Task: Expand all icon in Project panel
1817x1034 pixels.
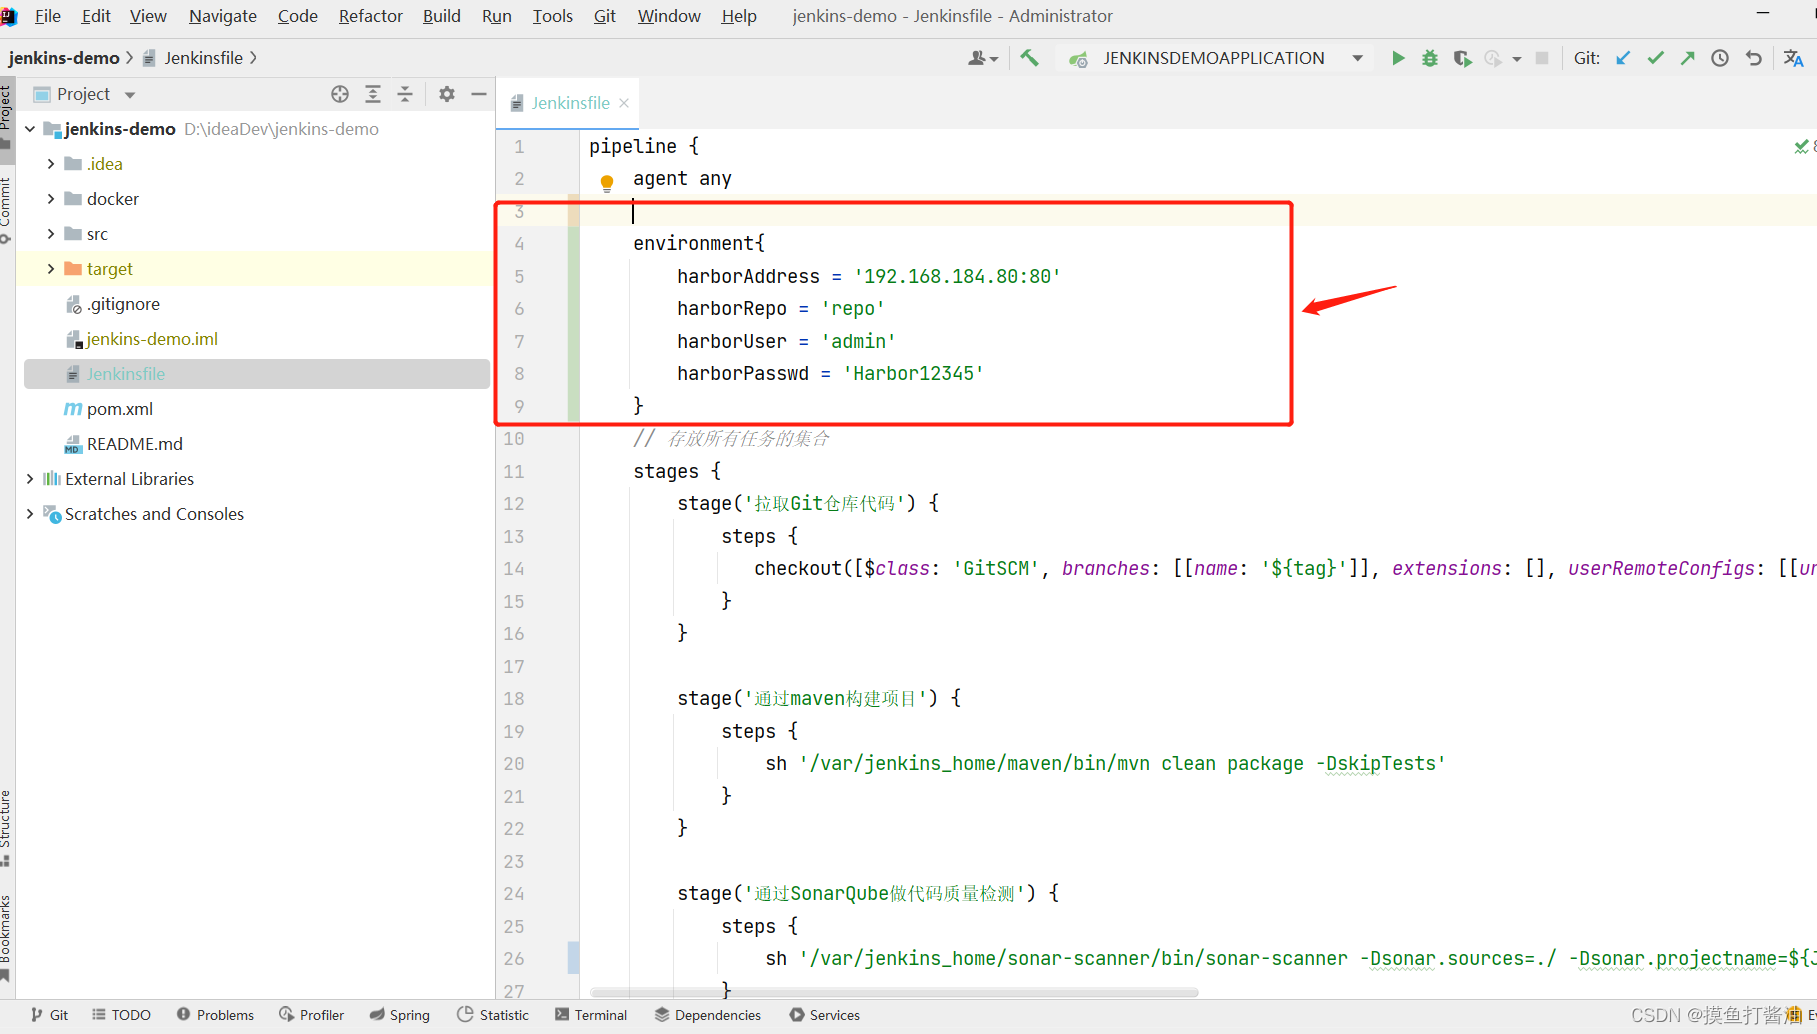Action: point(373,94)
